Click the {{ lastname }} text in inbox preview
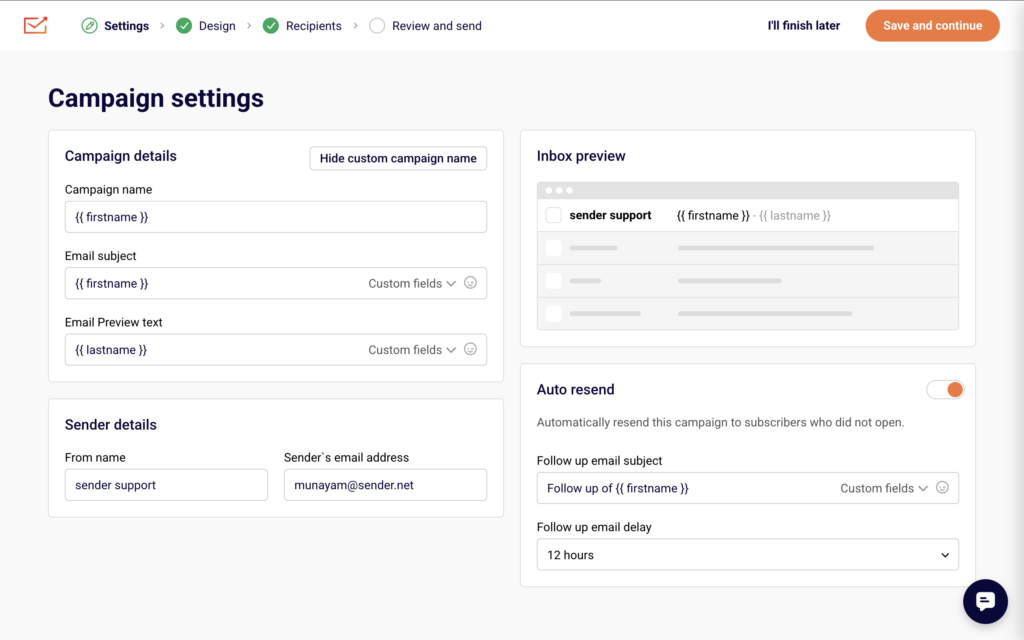The width and height of the screenshot is (1024, 640). [795, 216]
